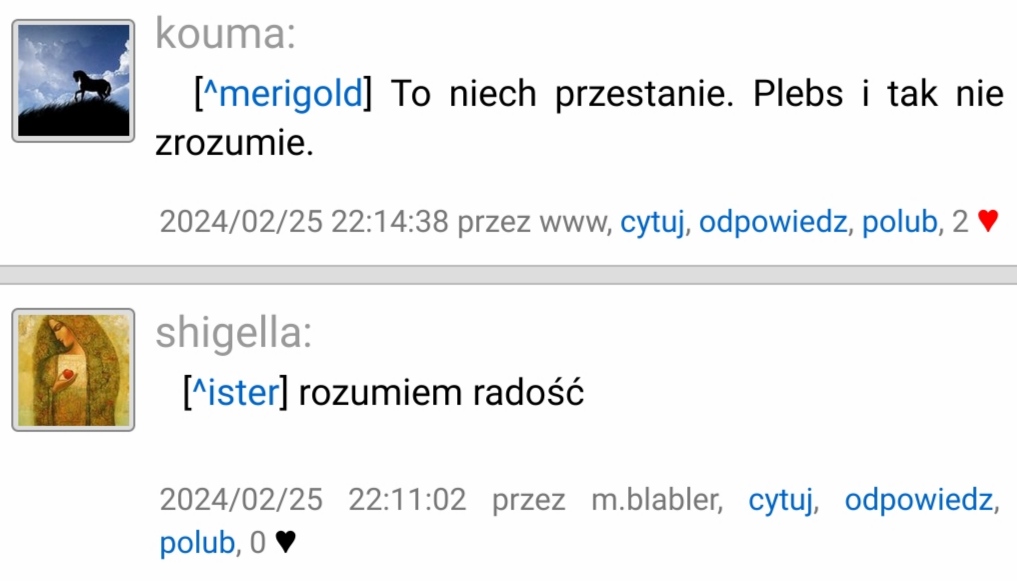Click the 22:14:38 timestamp on kouma's post

click(390, 222)
